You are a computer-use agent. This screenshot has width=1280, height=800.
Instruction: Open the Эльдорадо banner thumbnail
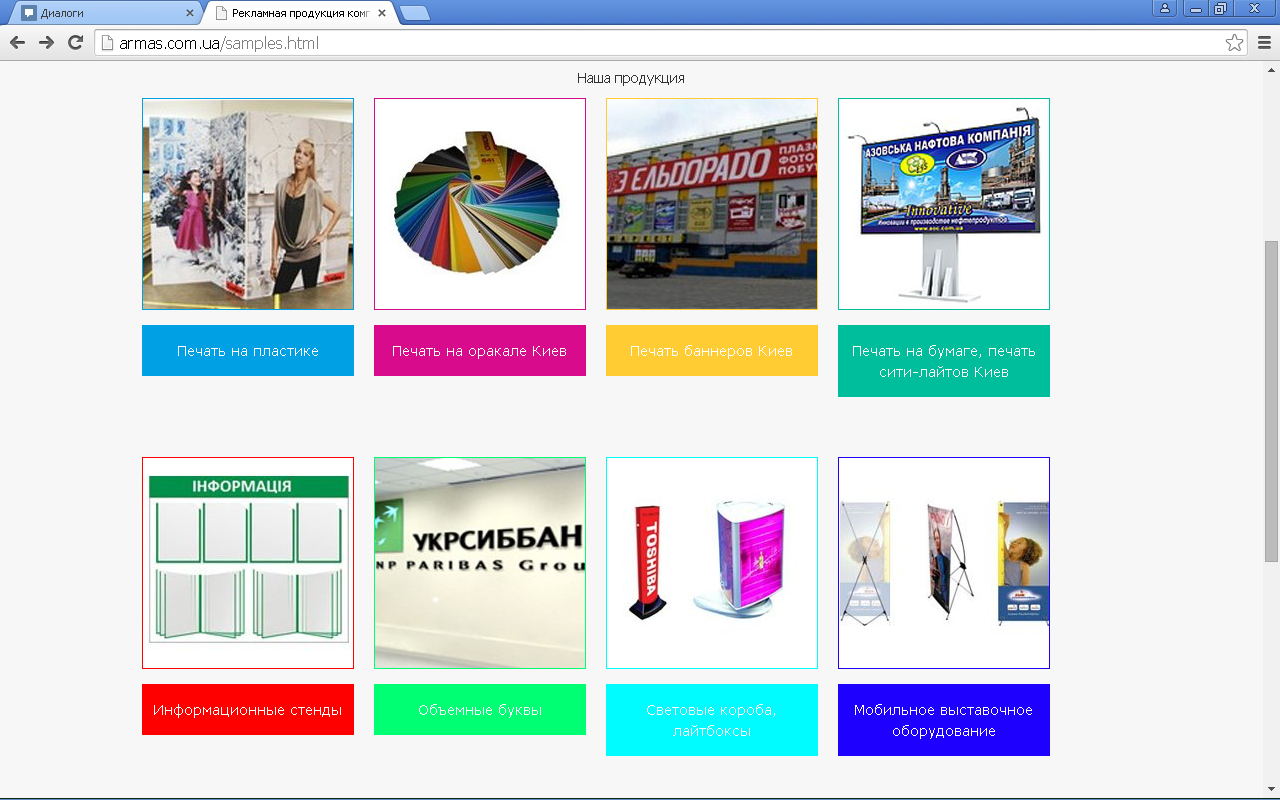tap(712, 204)
